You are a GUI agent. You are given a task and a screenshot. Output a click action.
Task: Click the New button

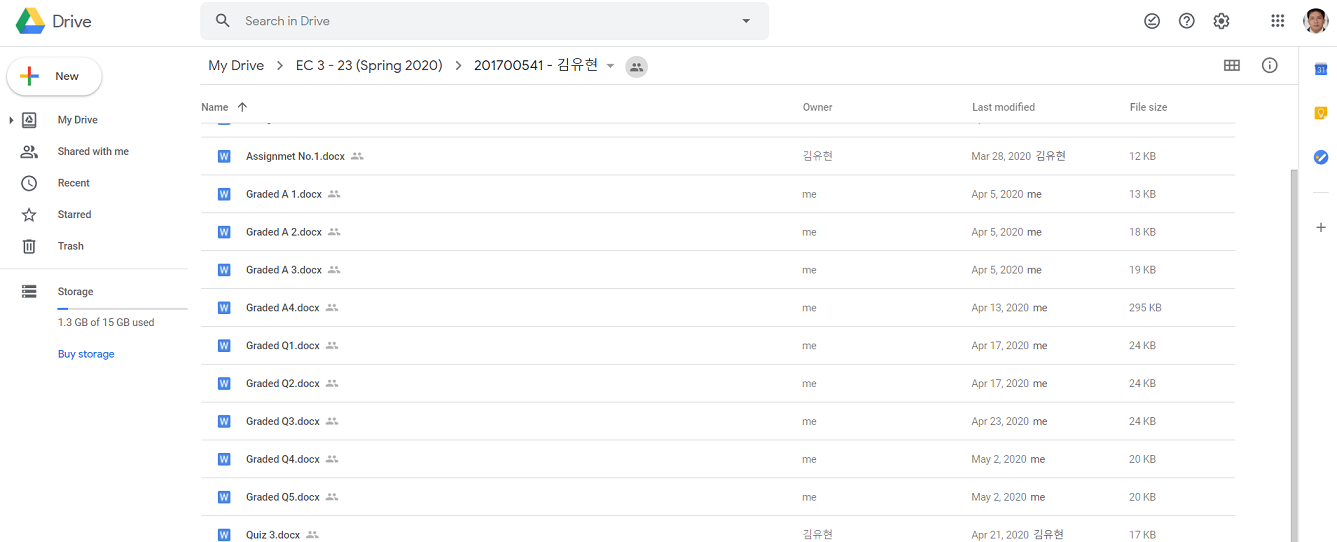54,76
